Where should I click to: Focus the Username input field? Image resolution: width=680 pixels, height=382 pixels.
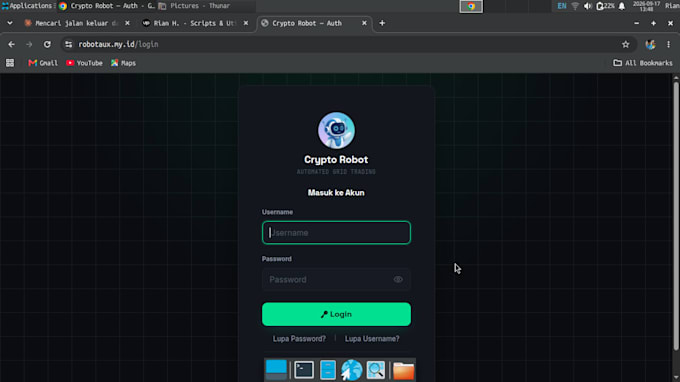tap(336, 232)
